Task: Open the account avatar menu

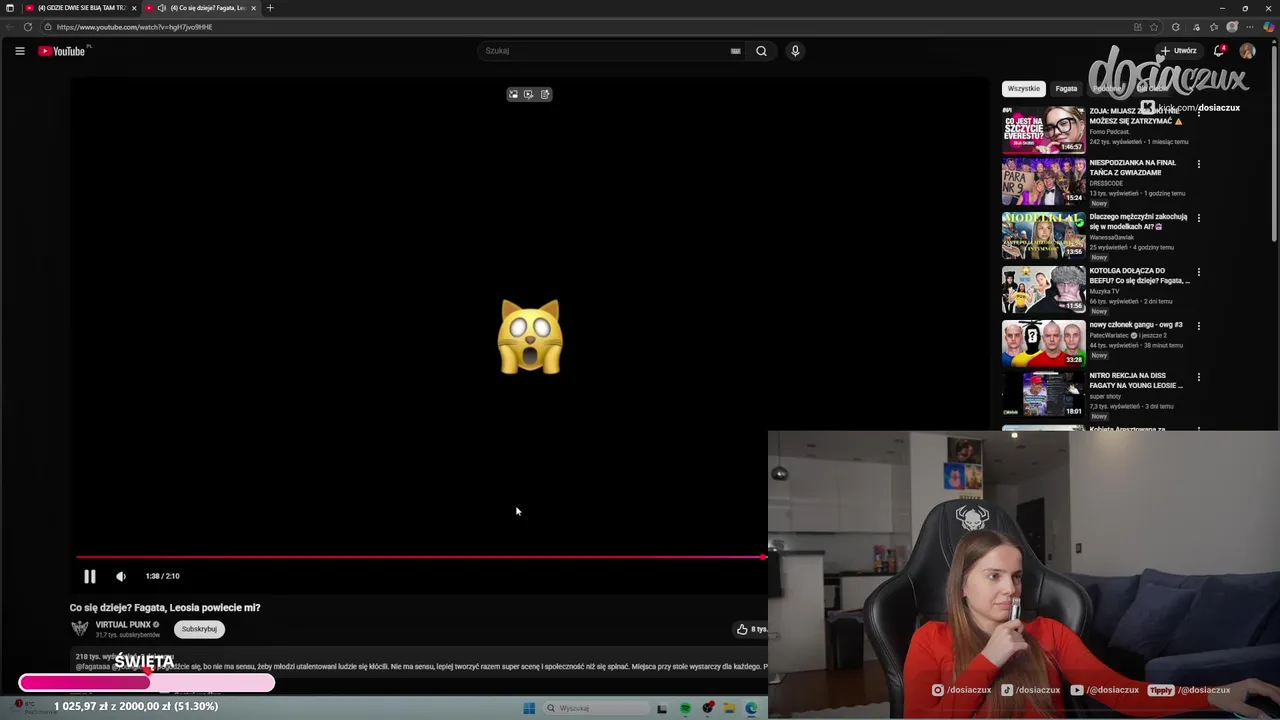Action: point(1247,51)
